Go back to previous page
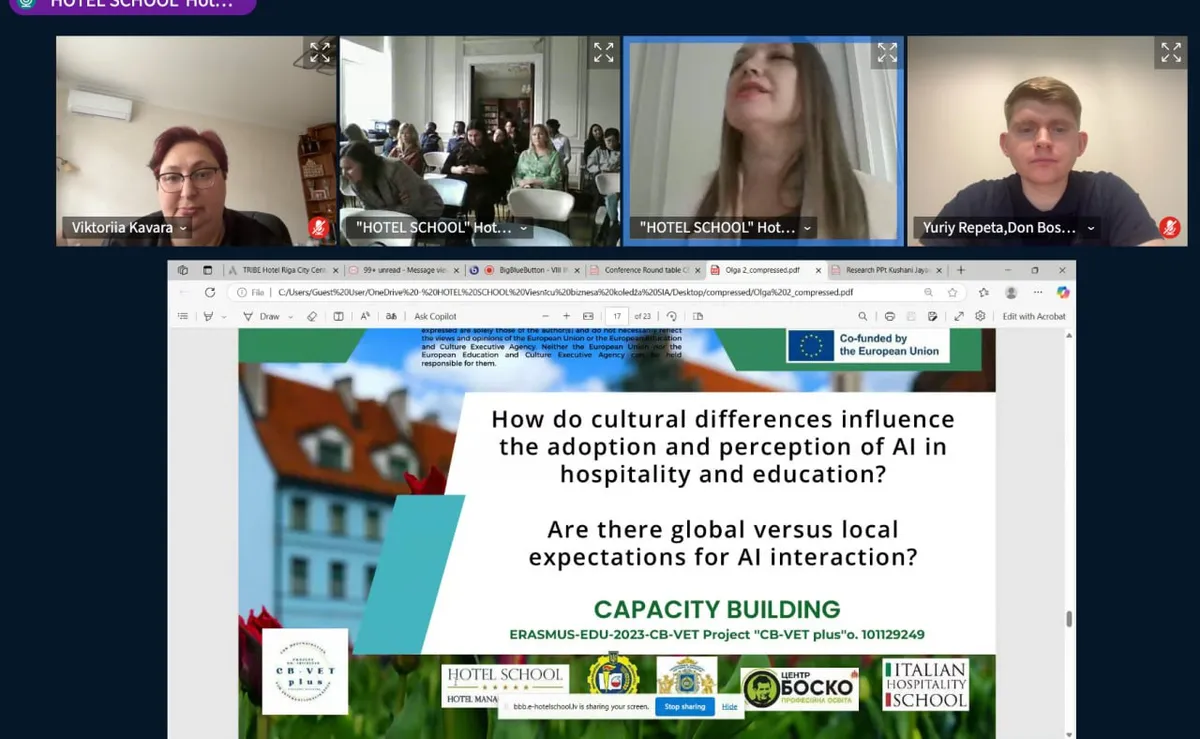Viewport: 1200px width, 739px height. 183,292
